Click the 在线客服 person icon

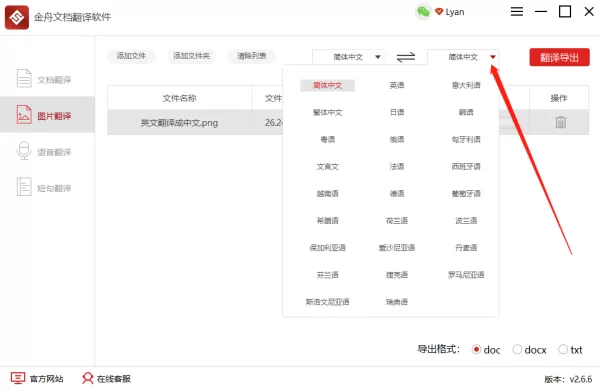point(88,378)
